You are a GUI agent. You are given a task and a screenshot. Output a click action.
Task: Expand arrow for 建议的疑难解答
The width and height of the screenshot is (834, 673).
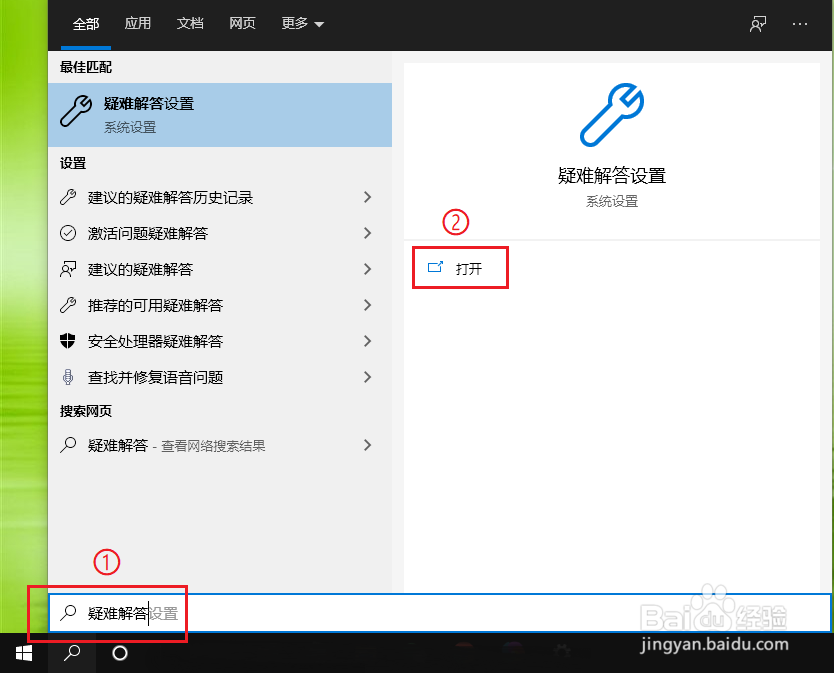tap(367, 269)
